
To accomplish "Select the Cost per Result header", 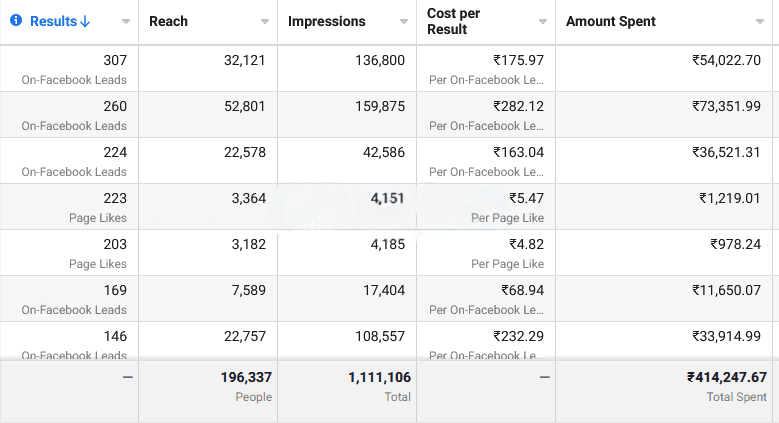I will [x=454, y=21].
